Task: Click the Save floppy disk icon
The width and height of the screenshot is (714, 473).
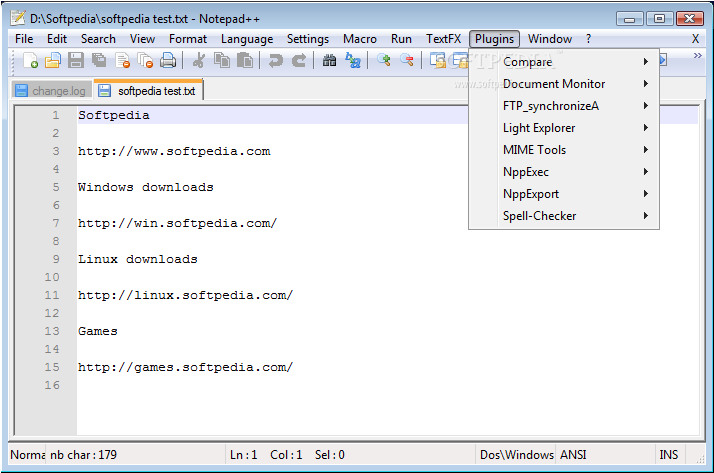Action: (76, 60)
